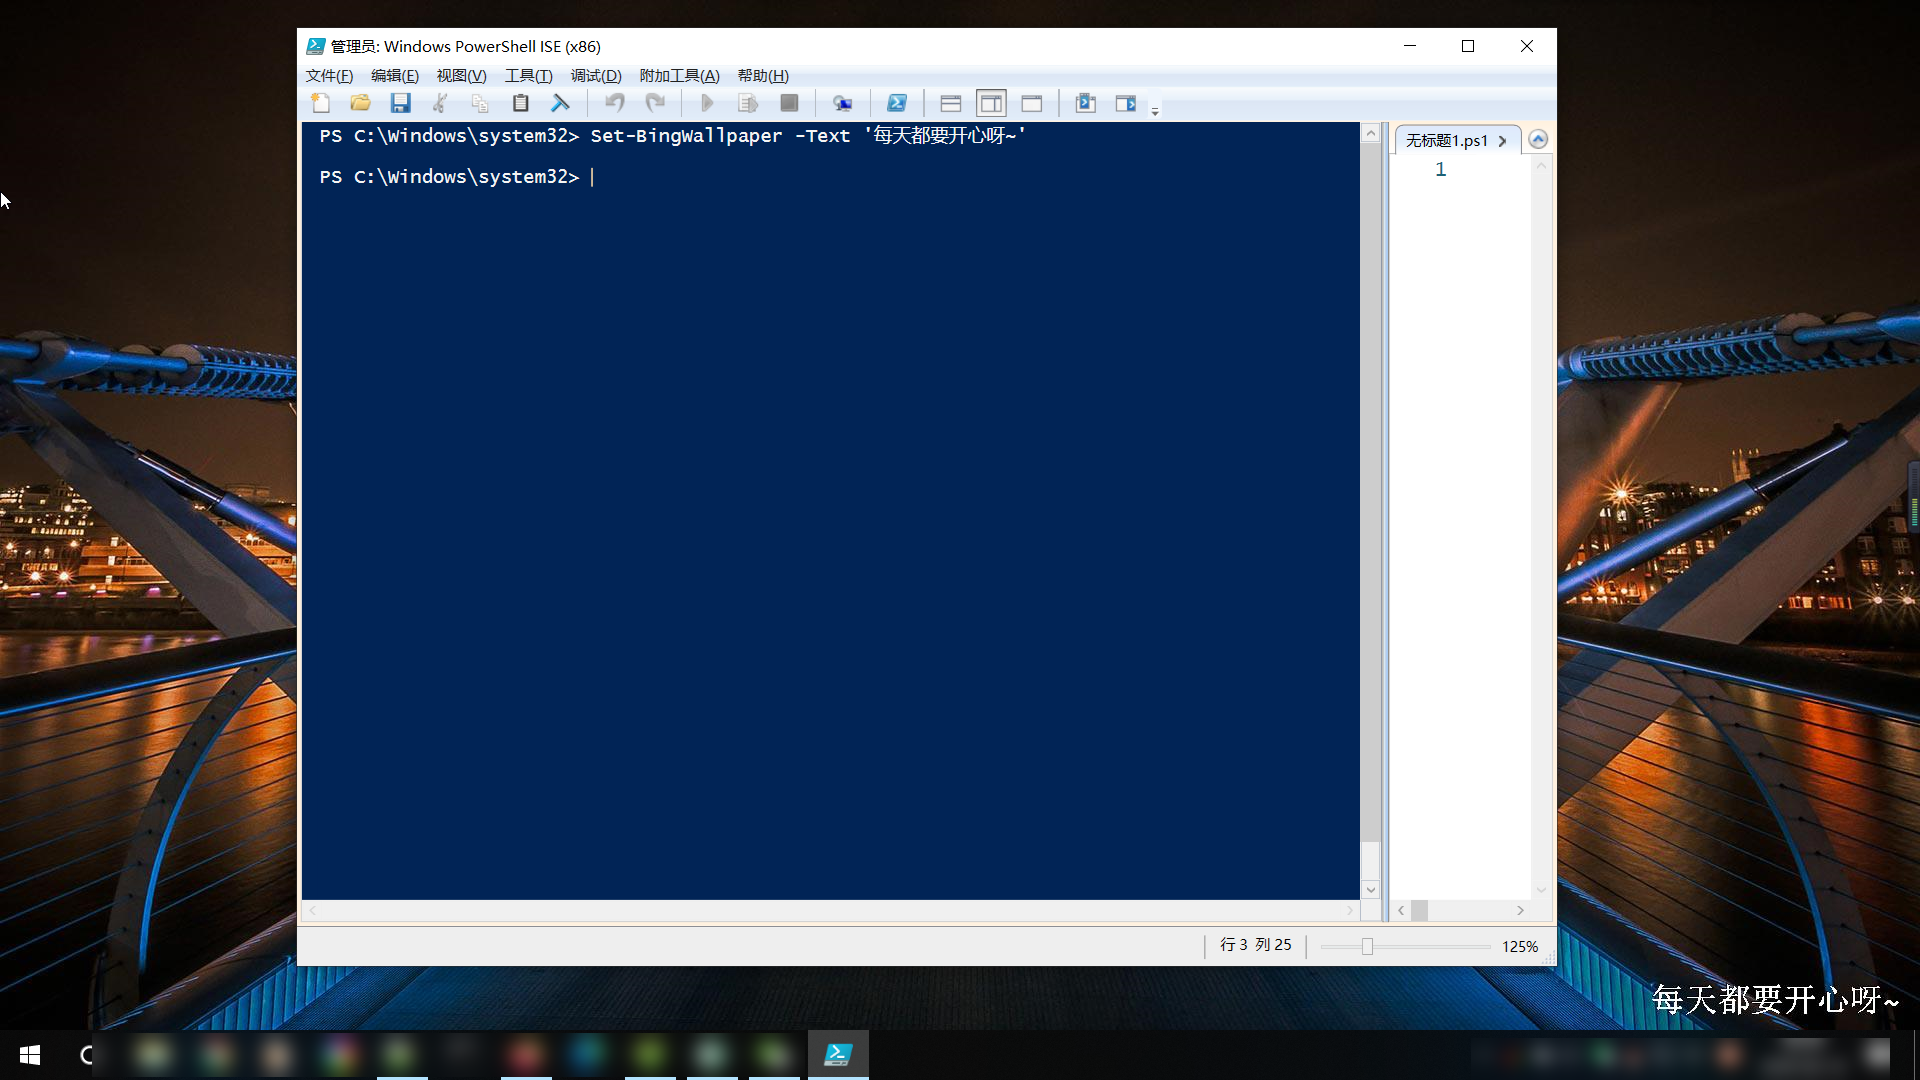This screenshot has height=1080, width=1920.
Task: Click the New Remote PowerShell Tab icon
Action: (843, 103)
